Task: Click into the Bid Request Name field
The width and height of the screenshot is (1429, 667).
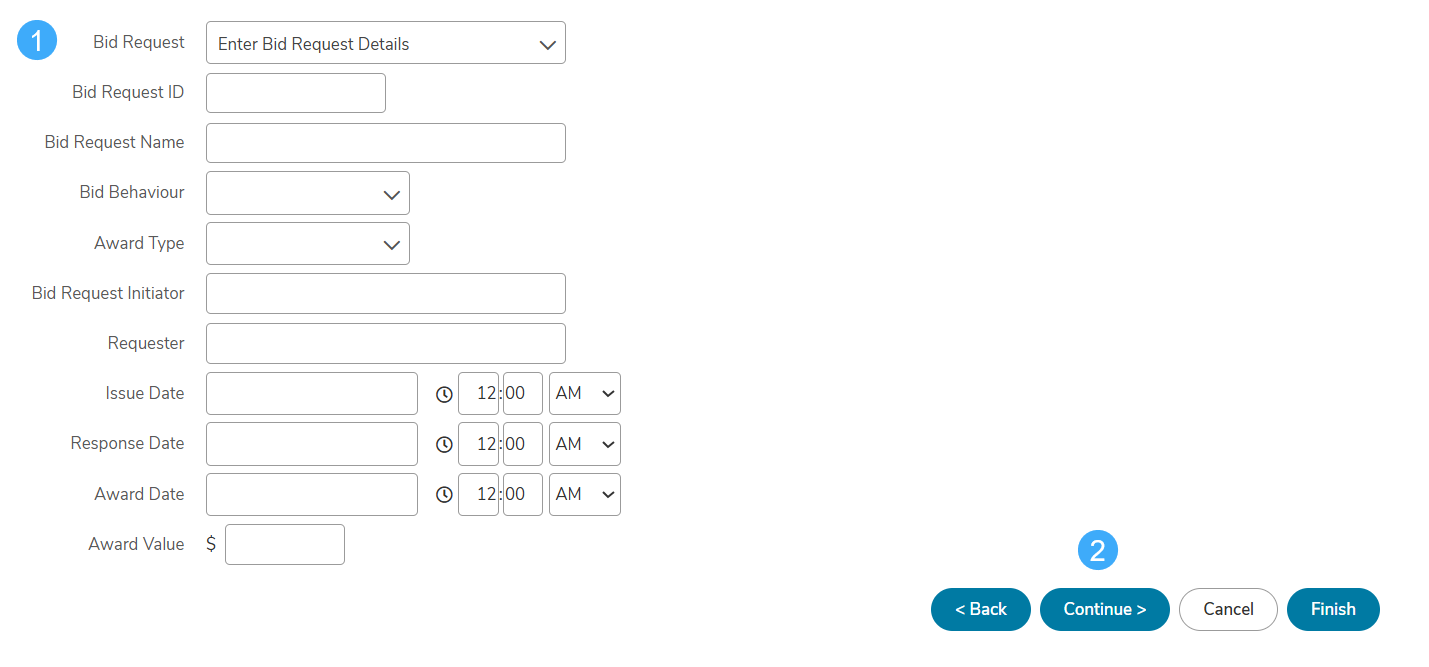Action: [x=386, y=143]
